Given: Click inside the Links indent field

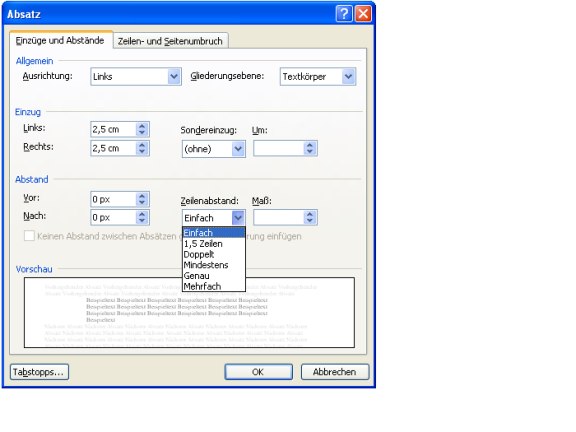Looking at the screenshot, I should point(113,129).
